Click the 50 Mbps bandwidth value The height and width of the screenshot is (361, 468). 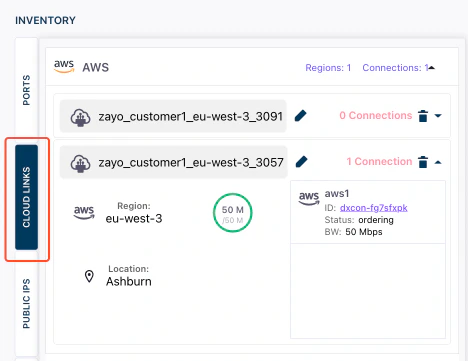coord(364,232)
